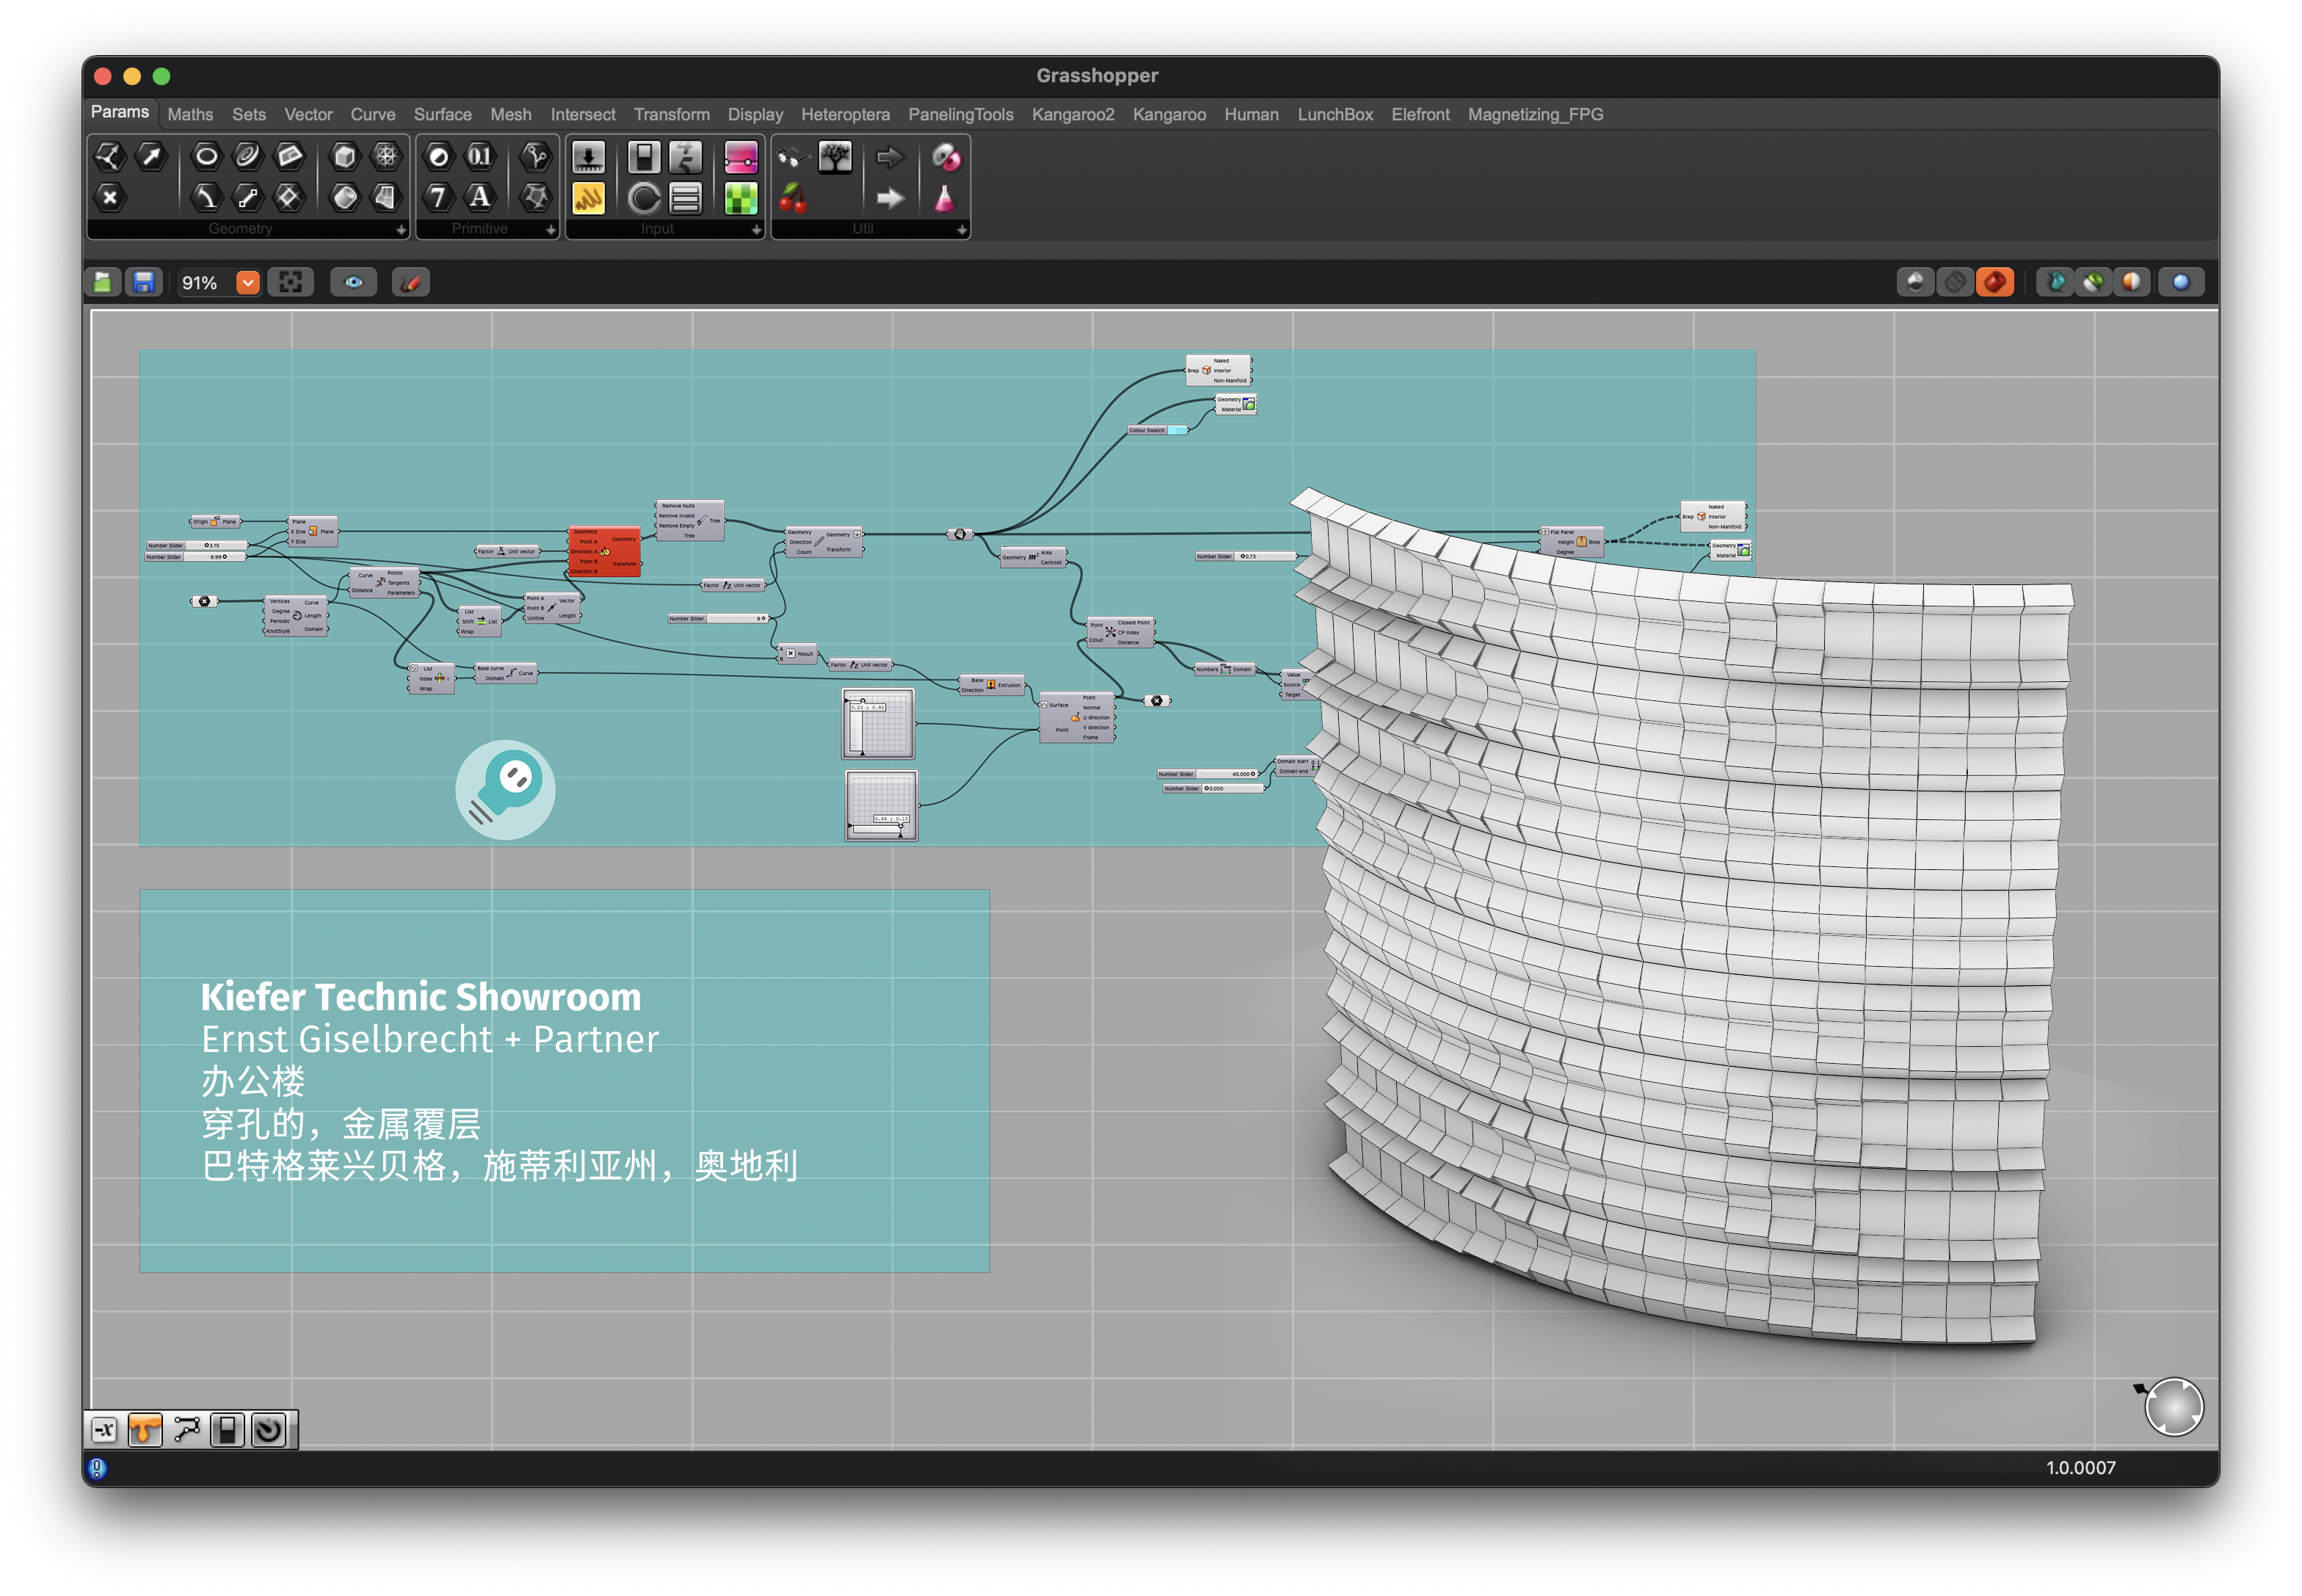Click the upper MD Slider thumbnail
2302x1596 pixels.
coord(877,723)
